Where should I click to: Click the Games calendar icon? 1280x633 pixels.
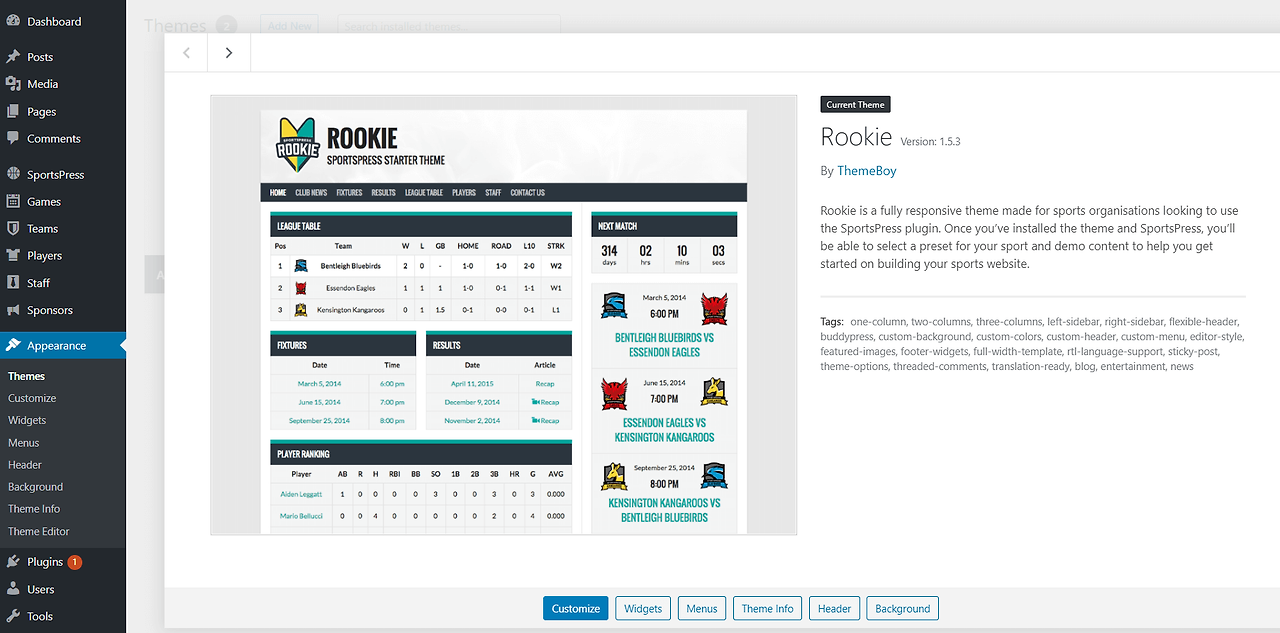(x=13, y=201)
